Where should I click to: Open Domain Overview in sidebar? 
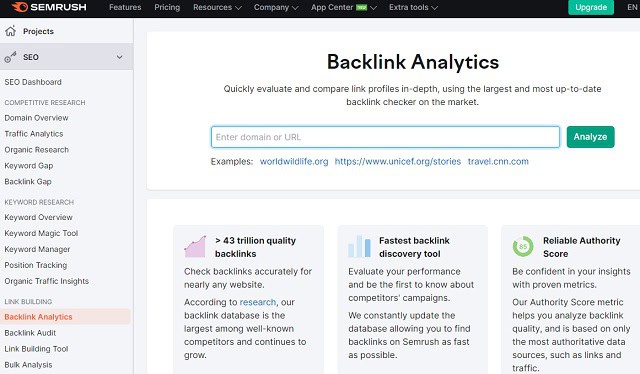36,118
